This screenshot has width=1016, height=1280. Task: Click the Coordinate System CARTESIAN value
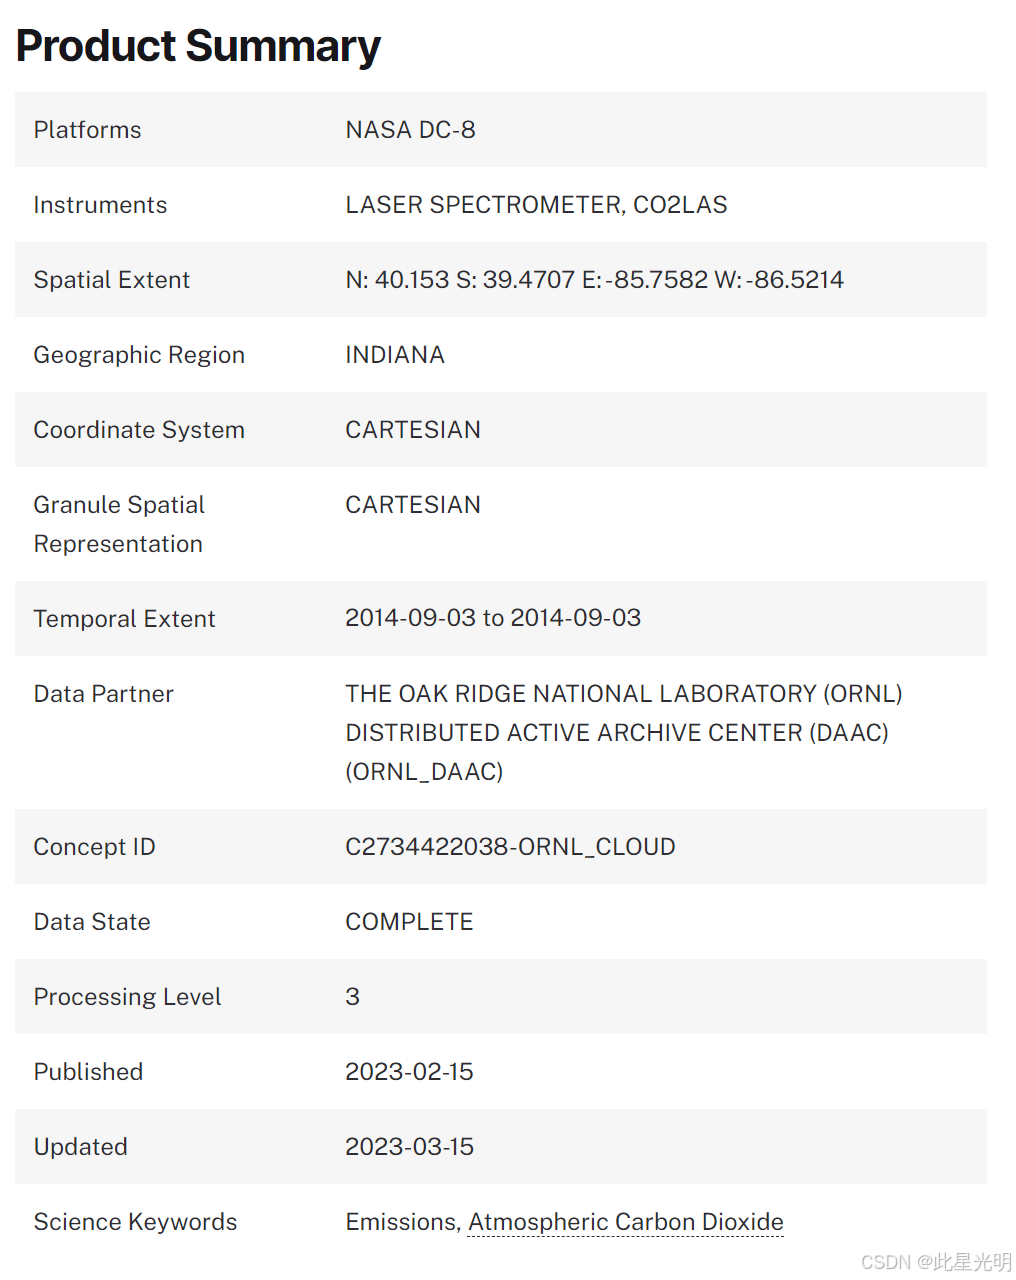(413, 430)
